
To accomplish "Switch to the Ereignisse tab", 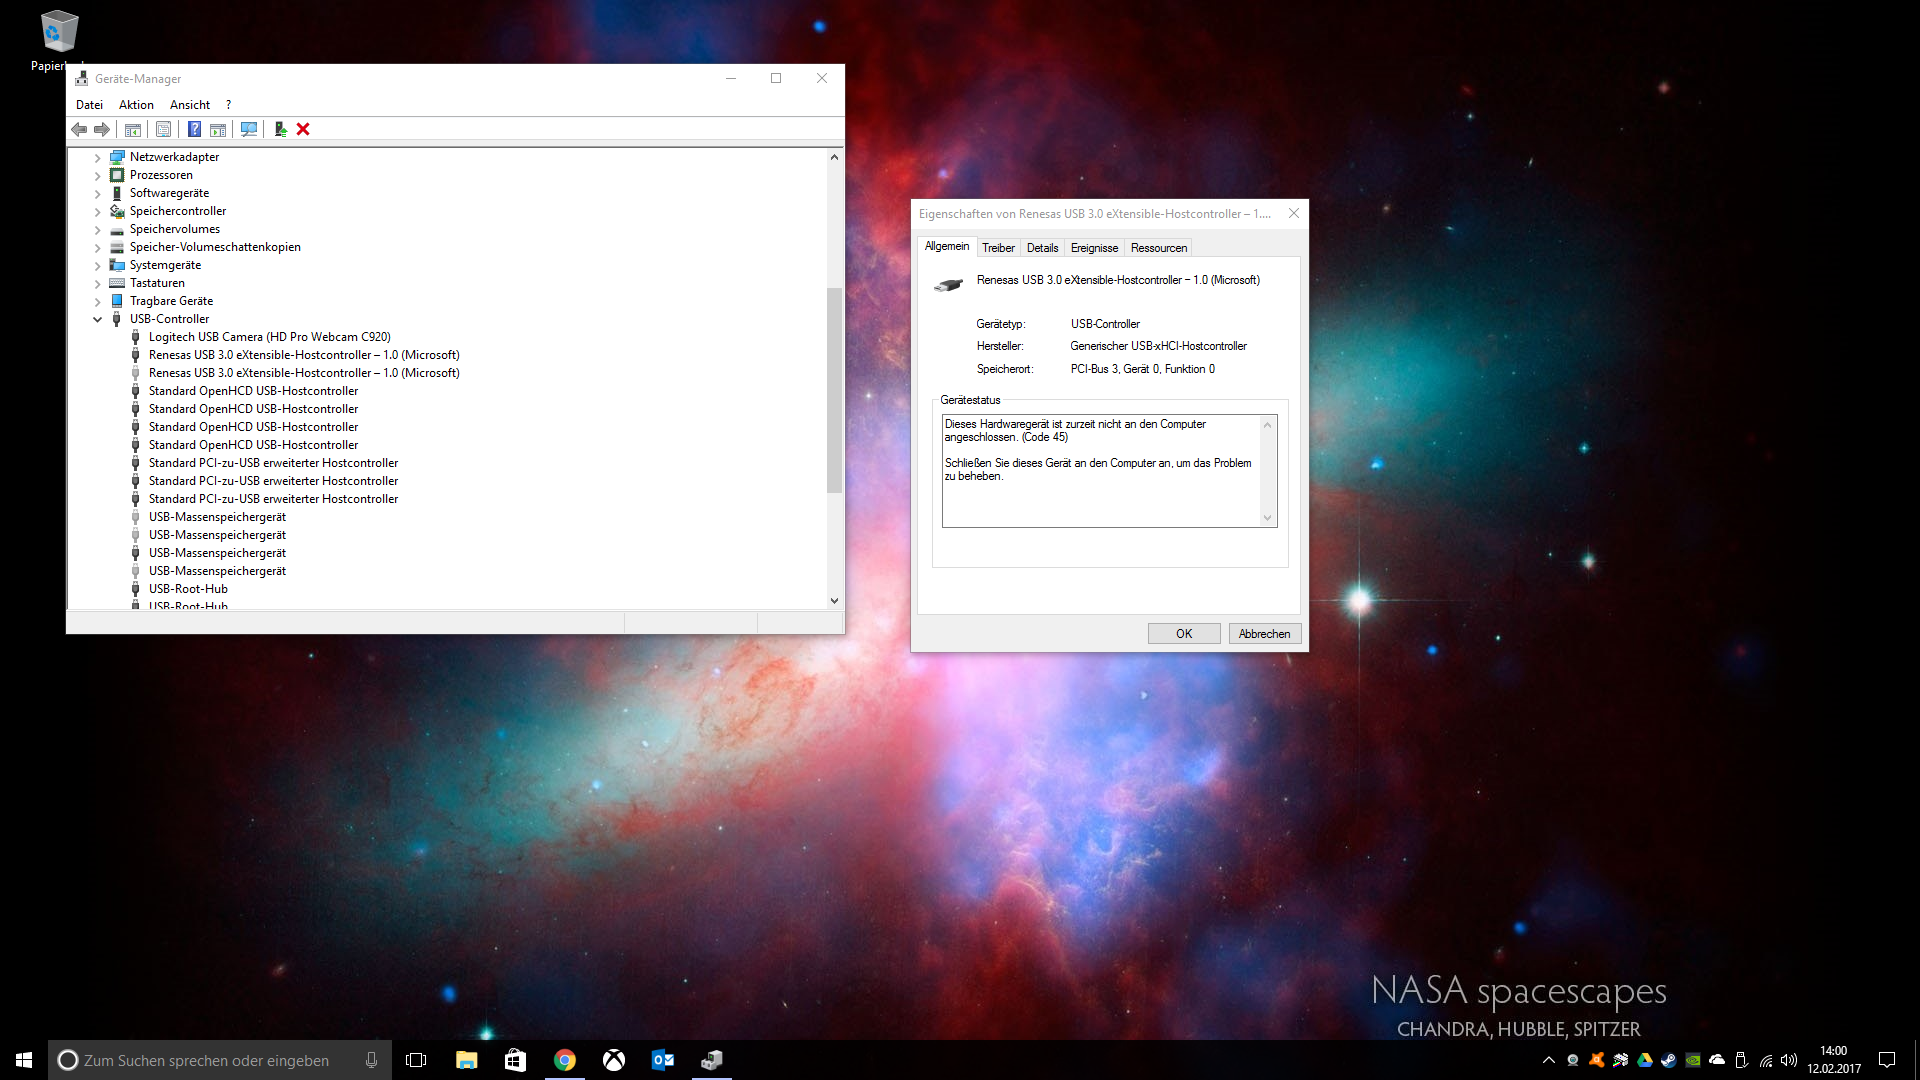I will point(1094,248).
